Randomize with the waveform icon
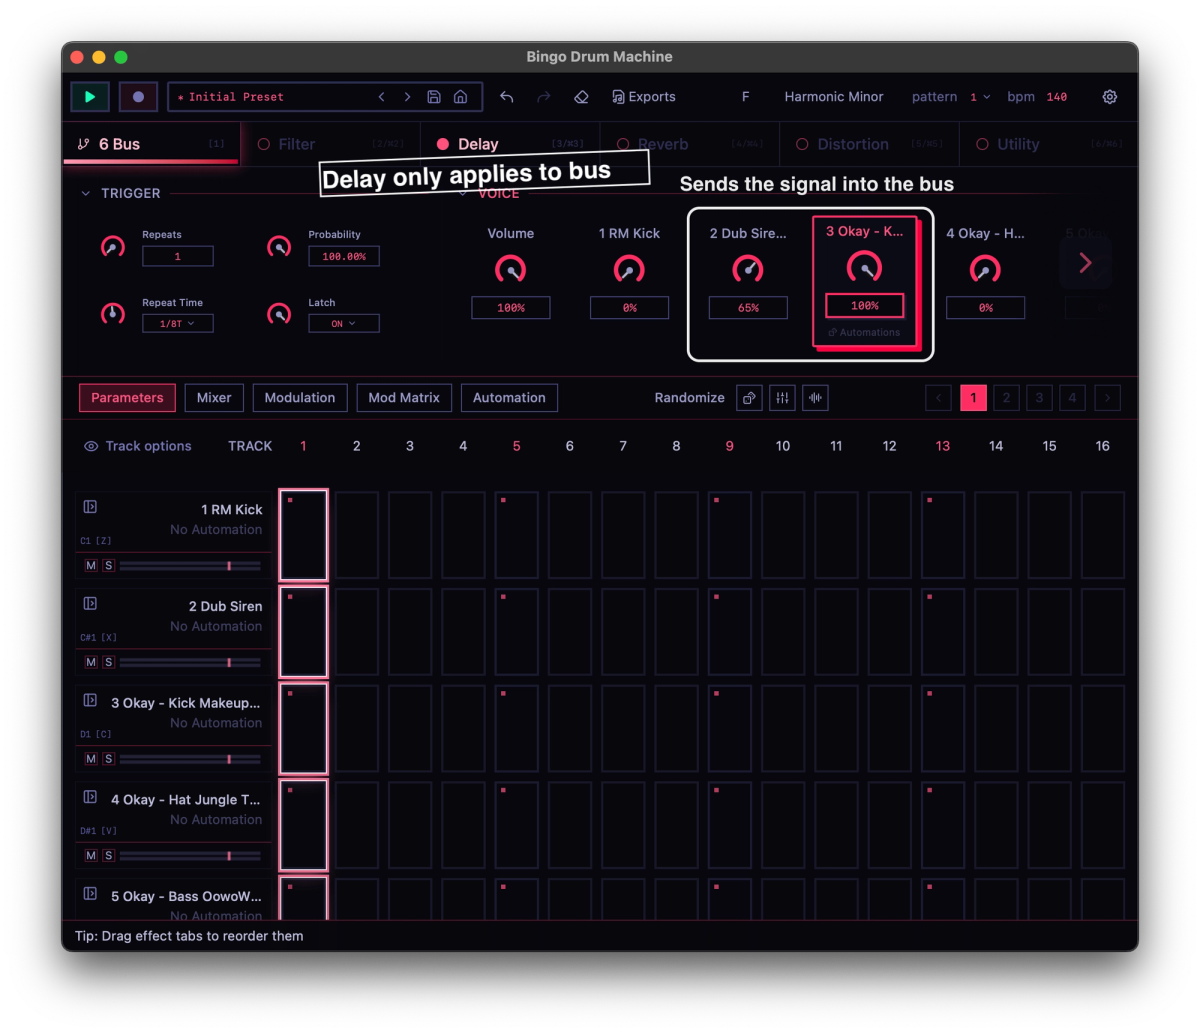The width and height of the screenshot is (1200, 1033). (x=815, y=398)
